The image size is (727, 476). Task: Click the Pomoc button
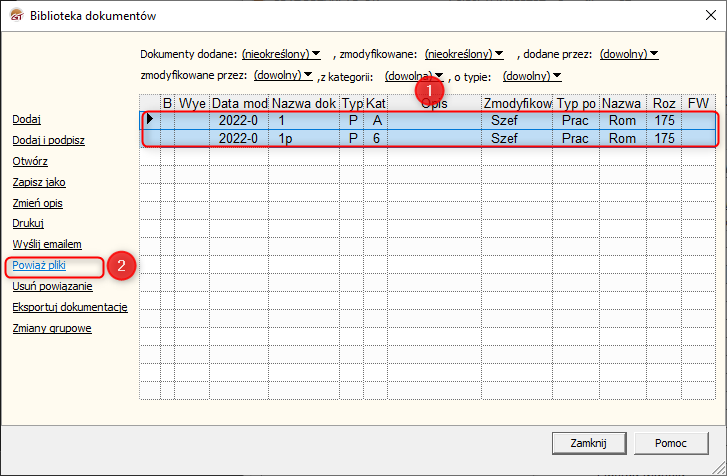pos(671,443)
